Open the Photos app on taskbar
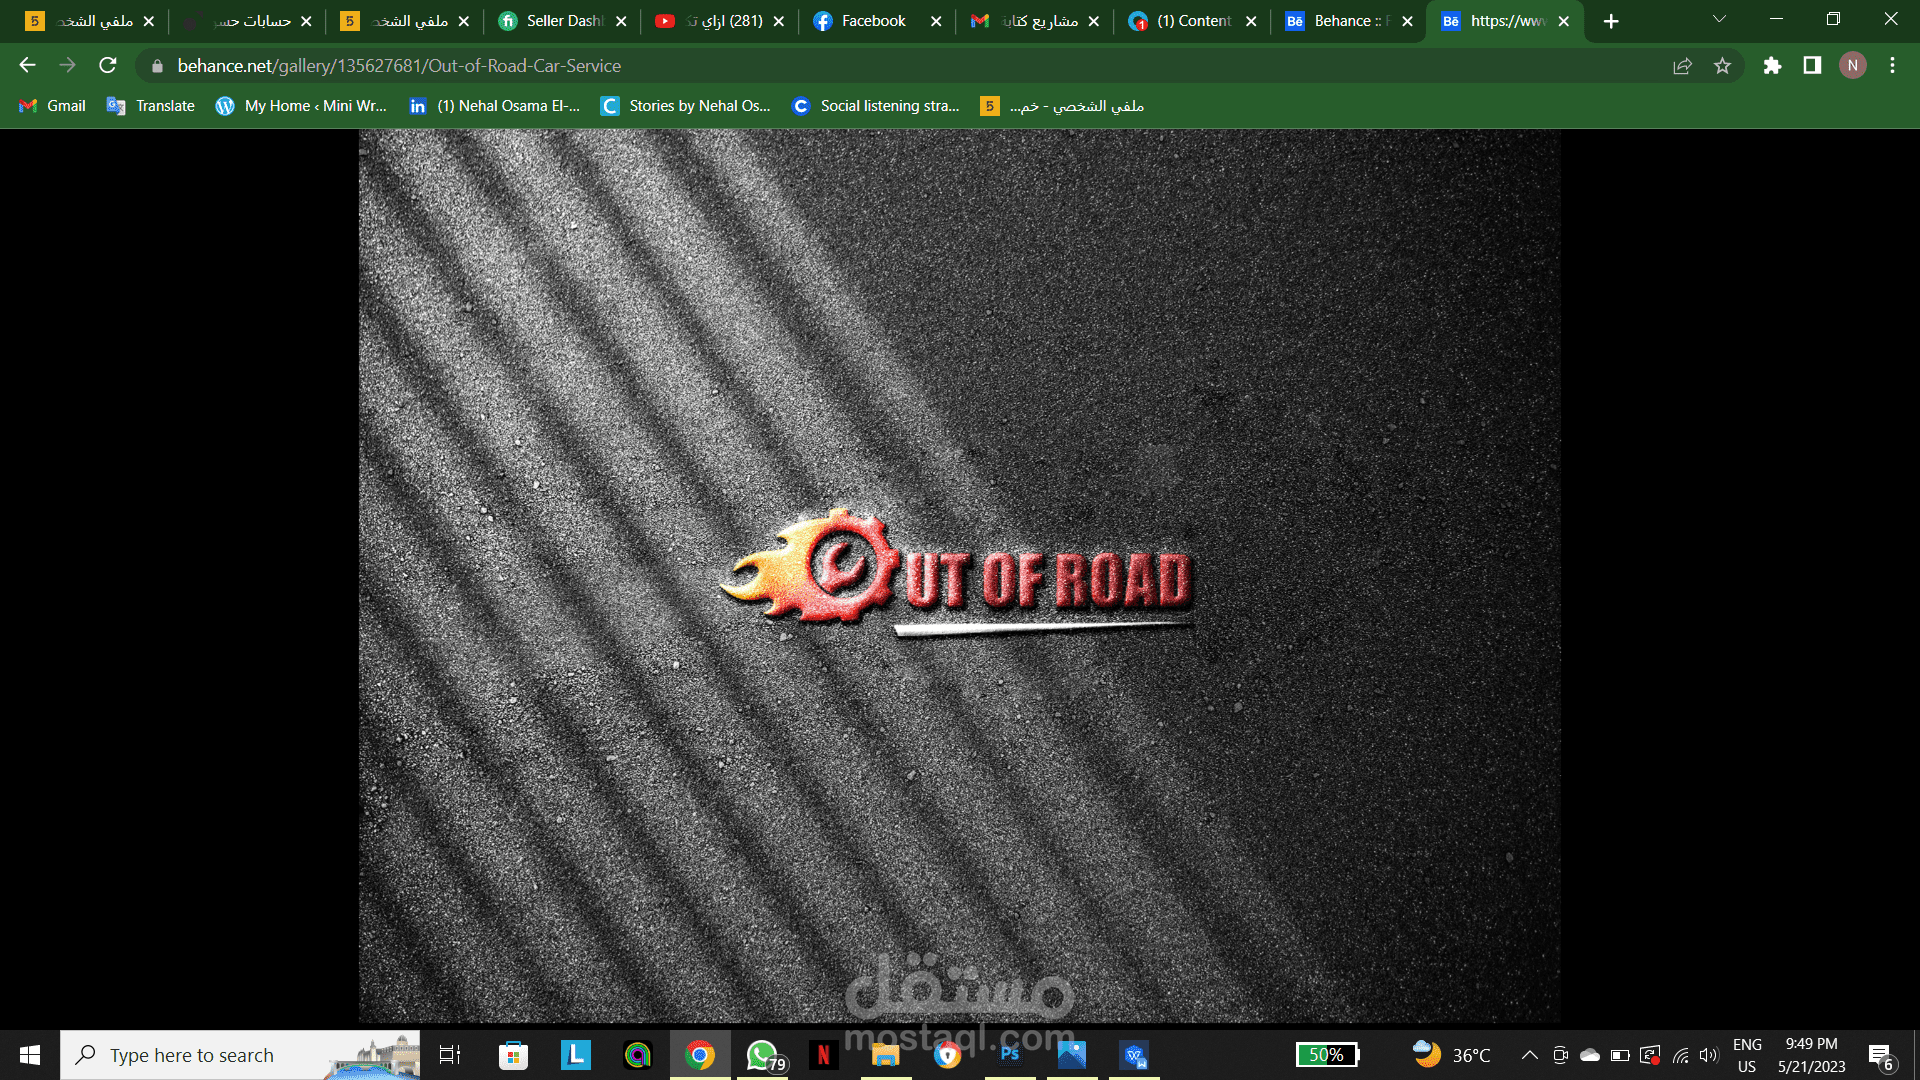 [1072, 1055]
